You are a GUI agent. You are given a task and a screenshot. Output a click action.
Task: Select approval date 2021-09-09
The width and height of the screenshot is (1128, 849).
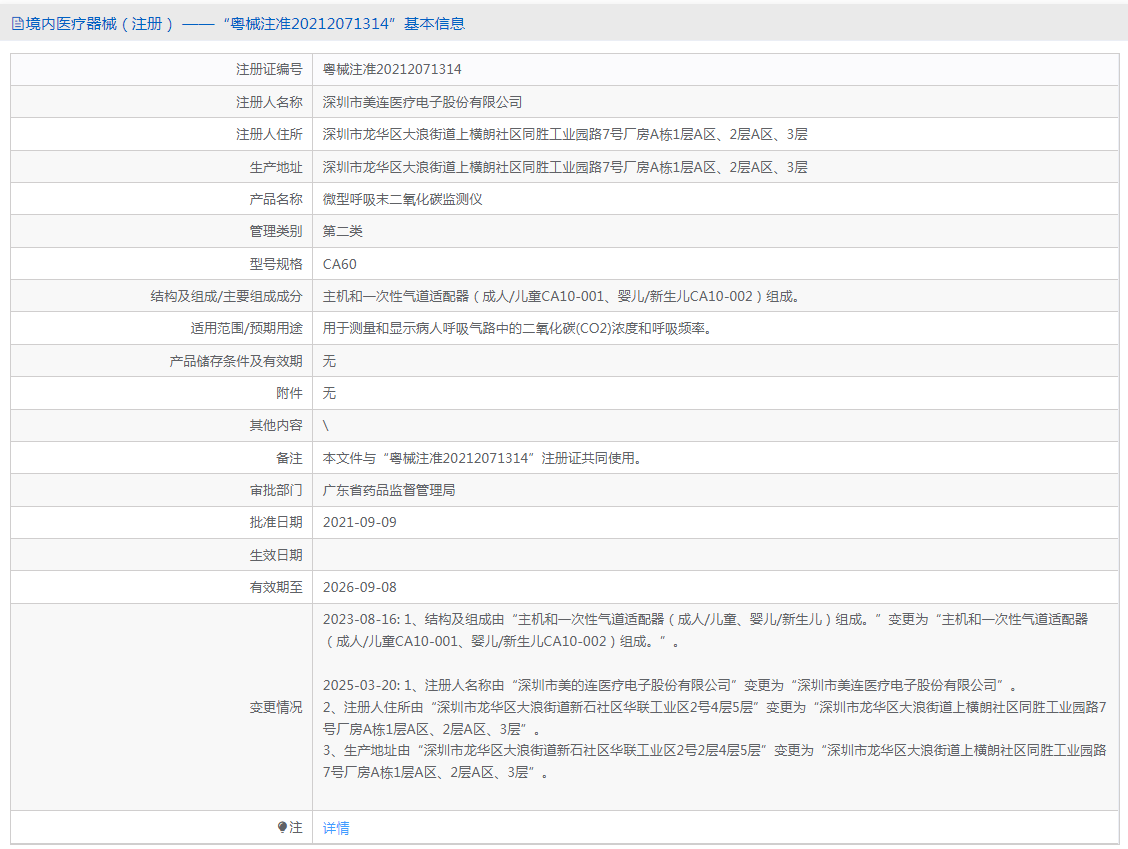coord(360,522)
